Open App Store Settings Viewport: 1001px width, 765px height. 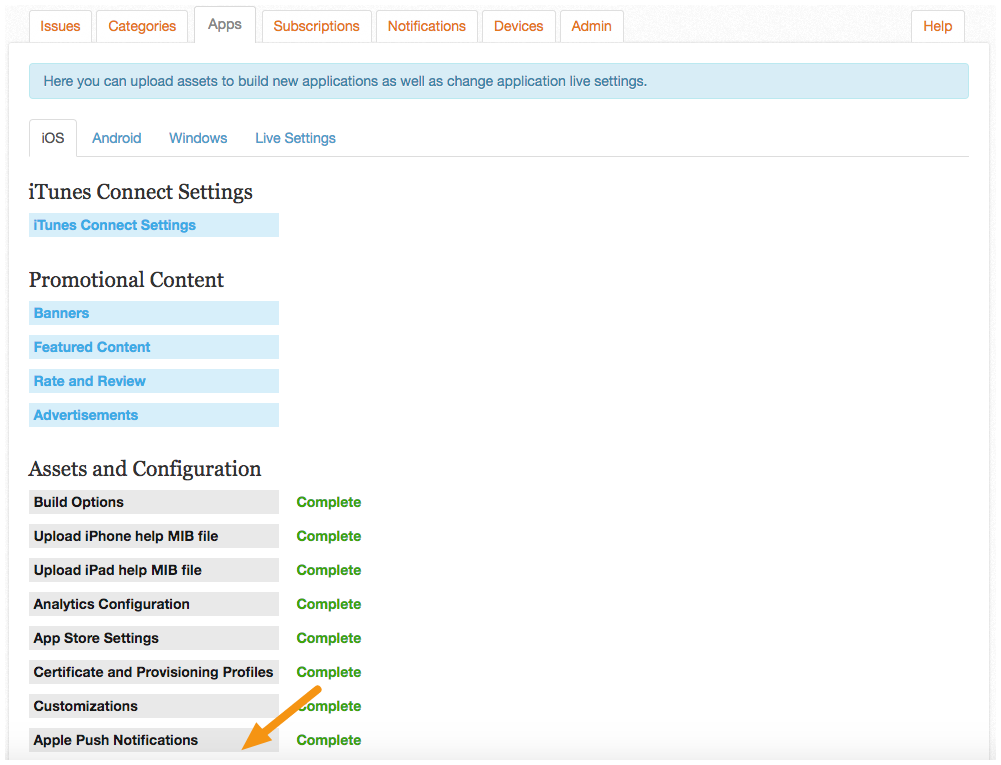coord(154,638)
